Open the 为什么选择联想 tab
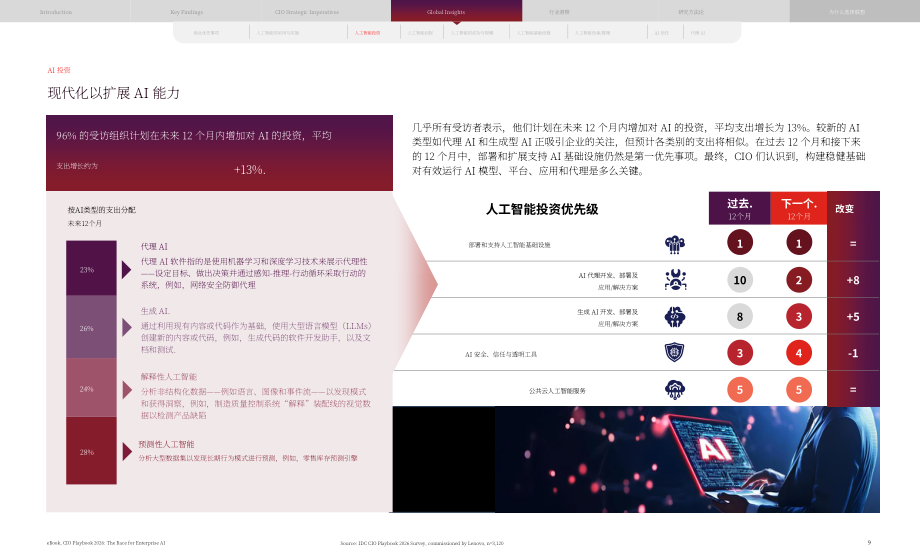Screen dimensions: 920x559 [x=847, y=12]
